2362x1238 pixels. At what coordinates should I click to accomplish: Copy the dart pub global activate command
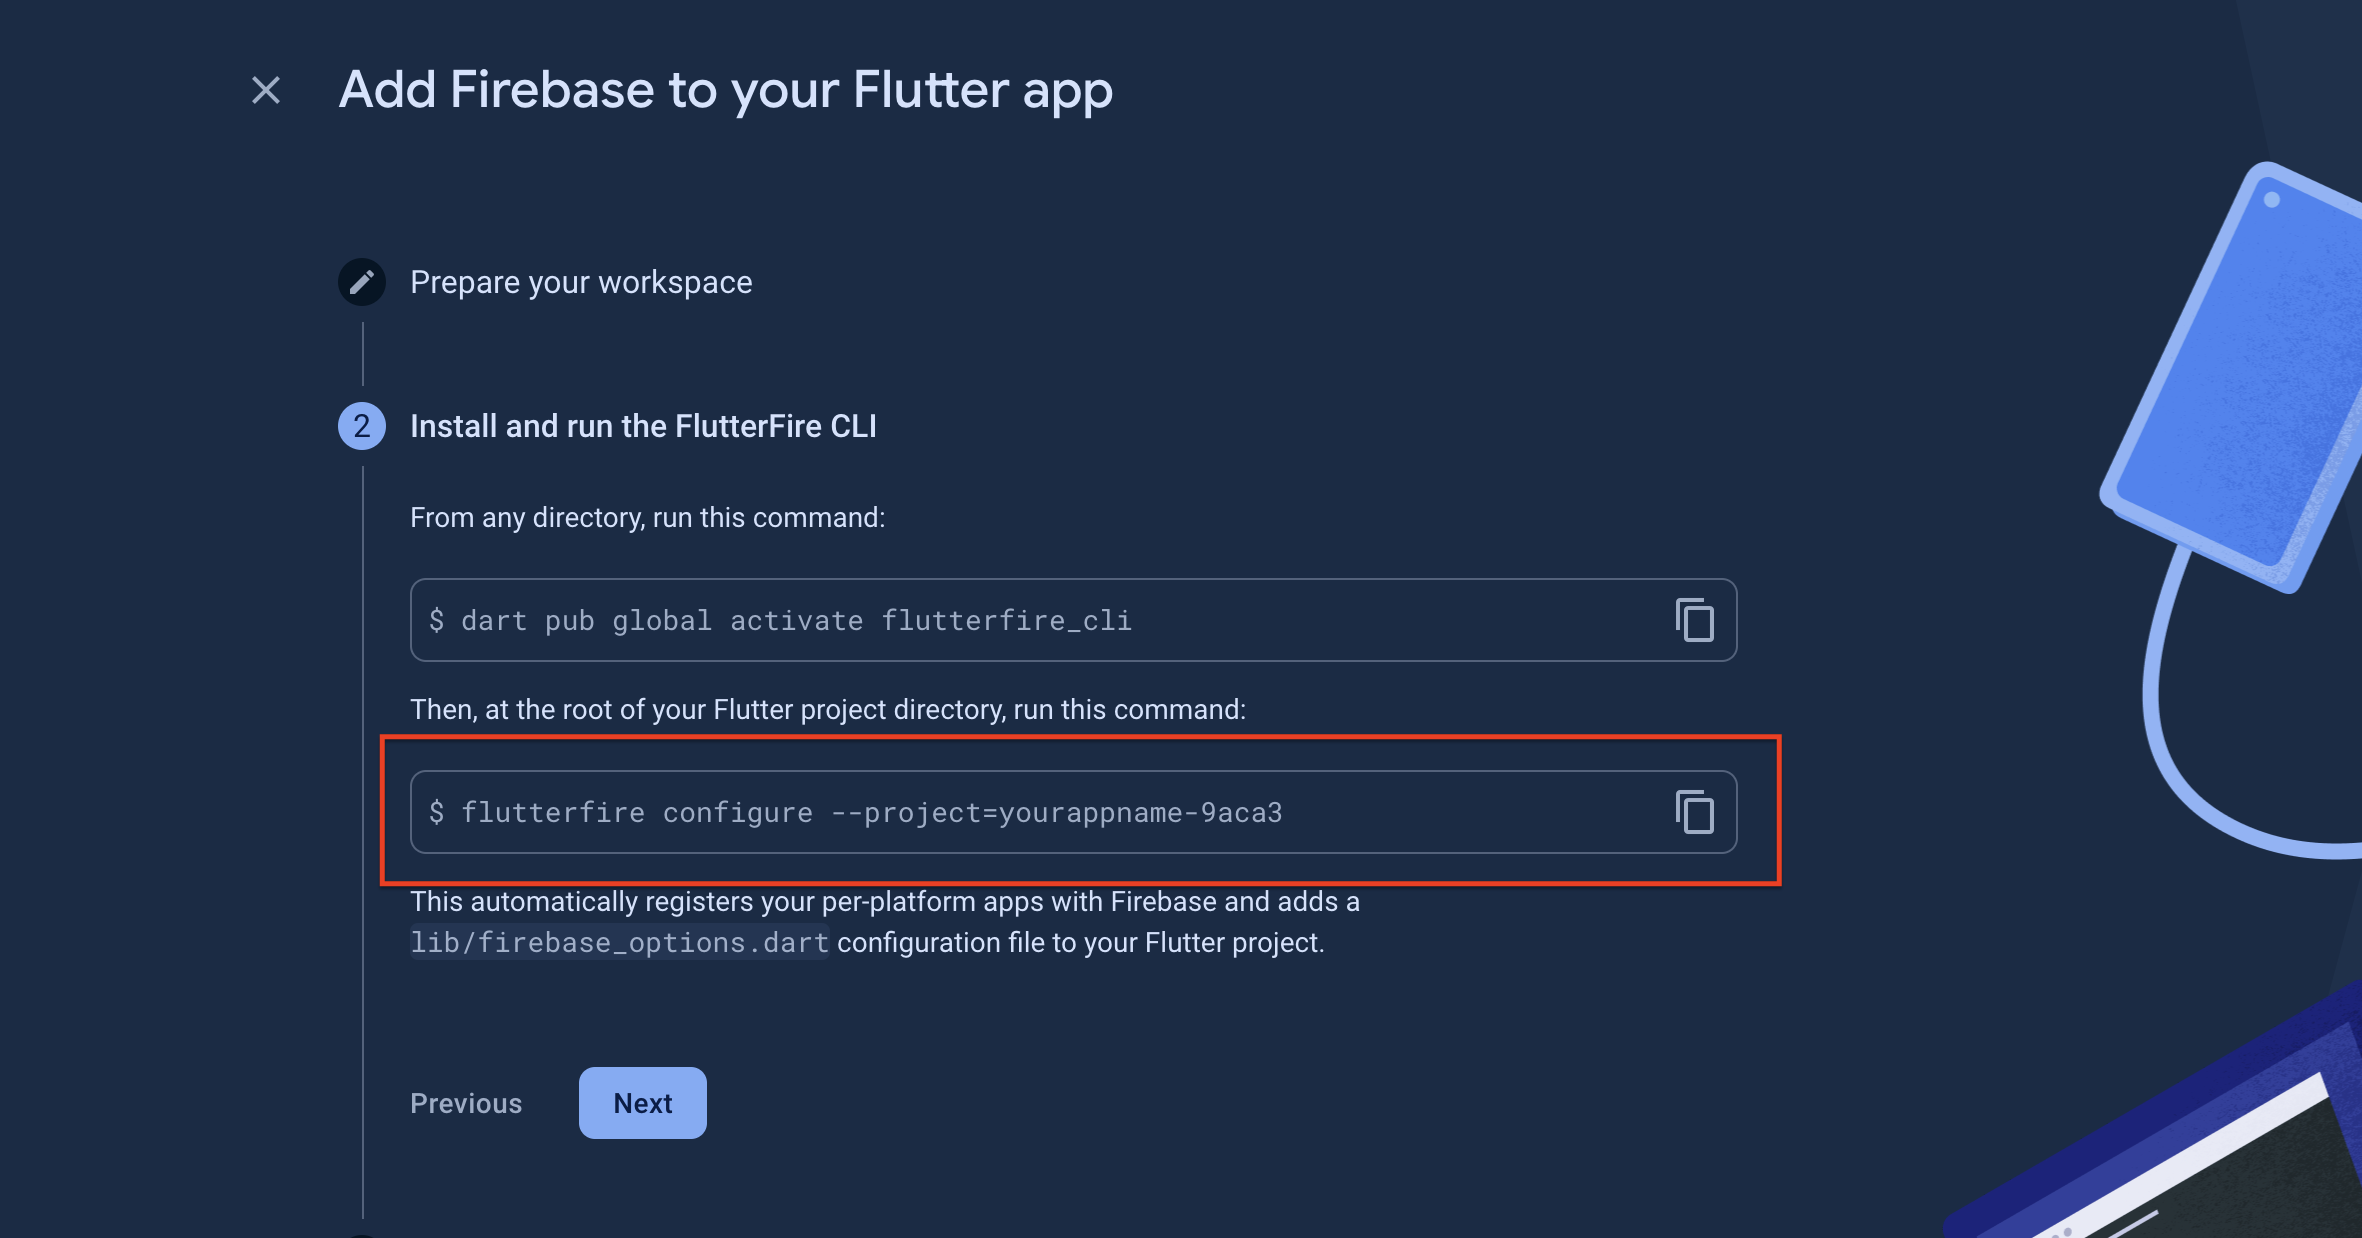[1695, 620]
